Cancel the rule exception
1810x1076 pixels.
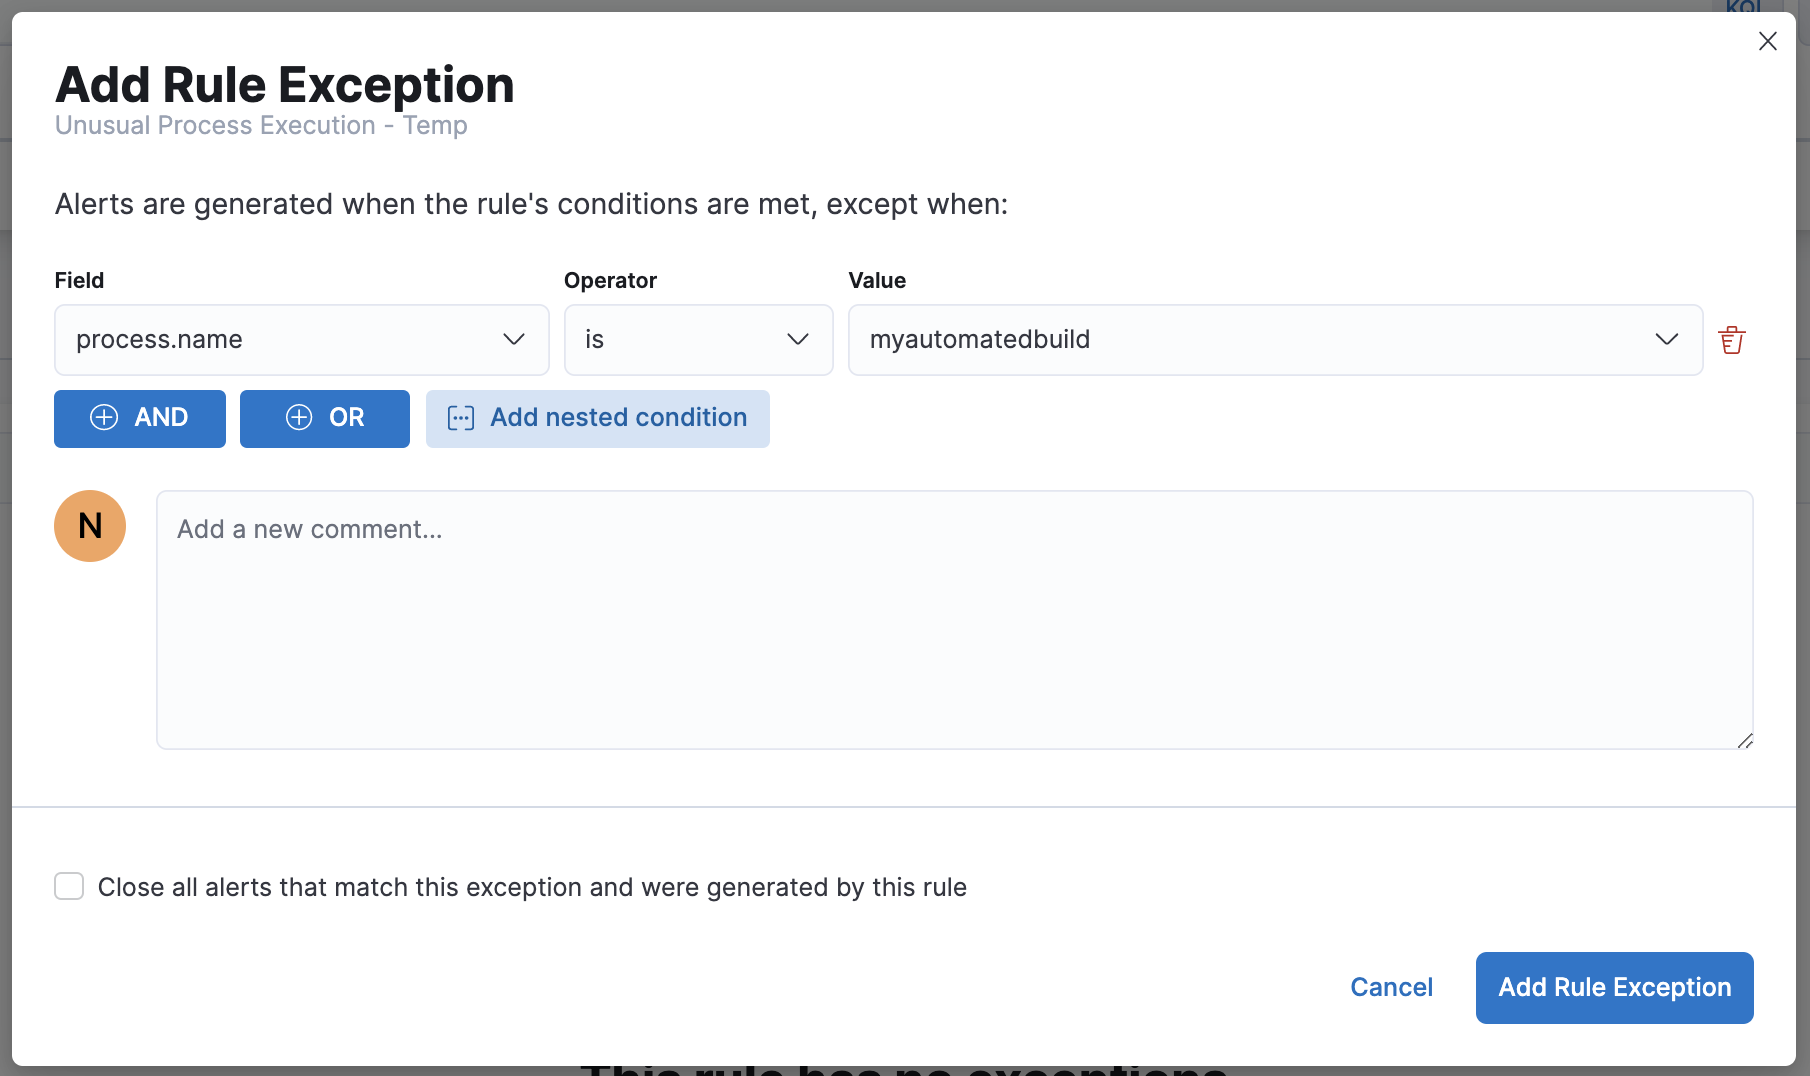(x=1391, y=987)
